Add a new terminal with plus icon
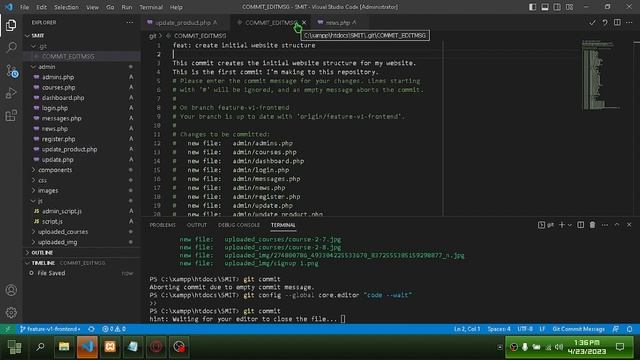This screenshot has width=640, height=360. (562, 225)
